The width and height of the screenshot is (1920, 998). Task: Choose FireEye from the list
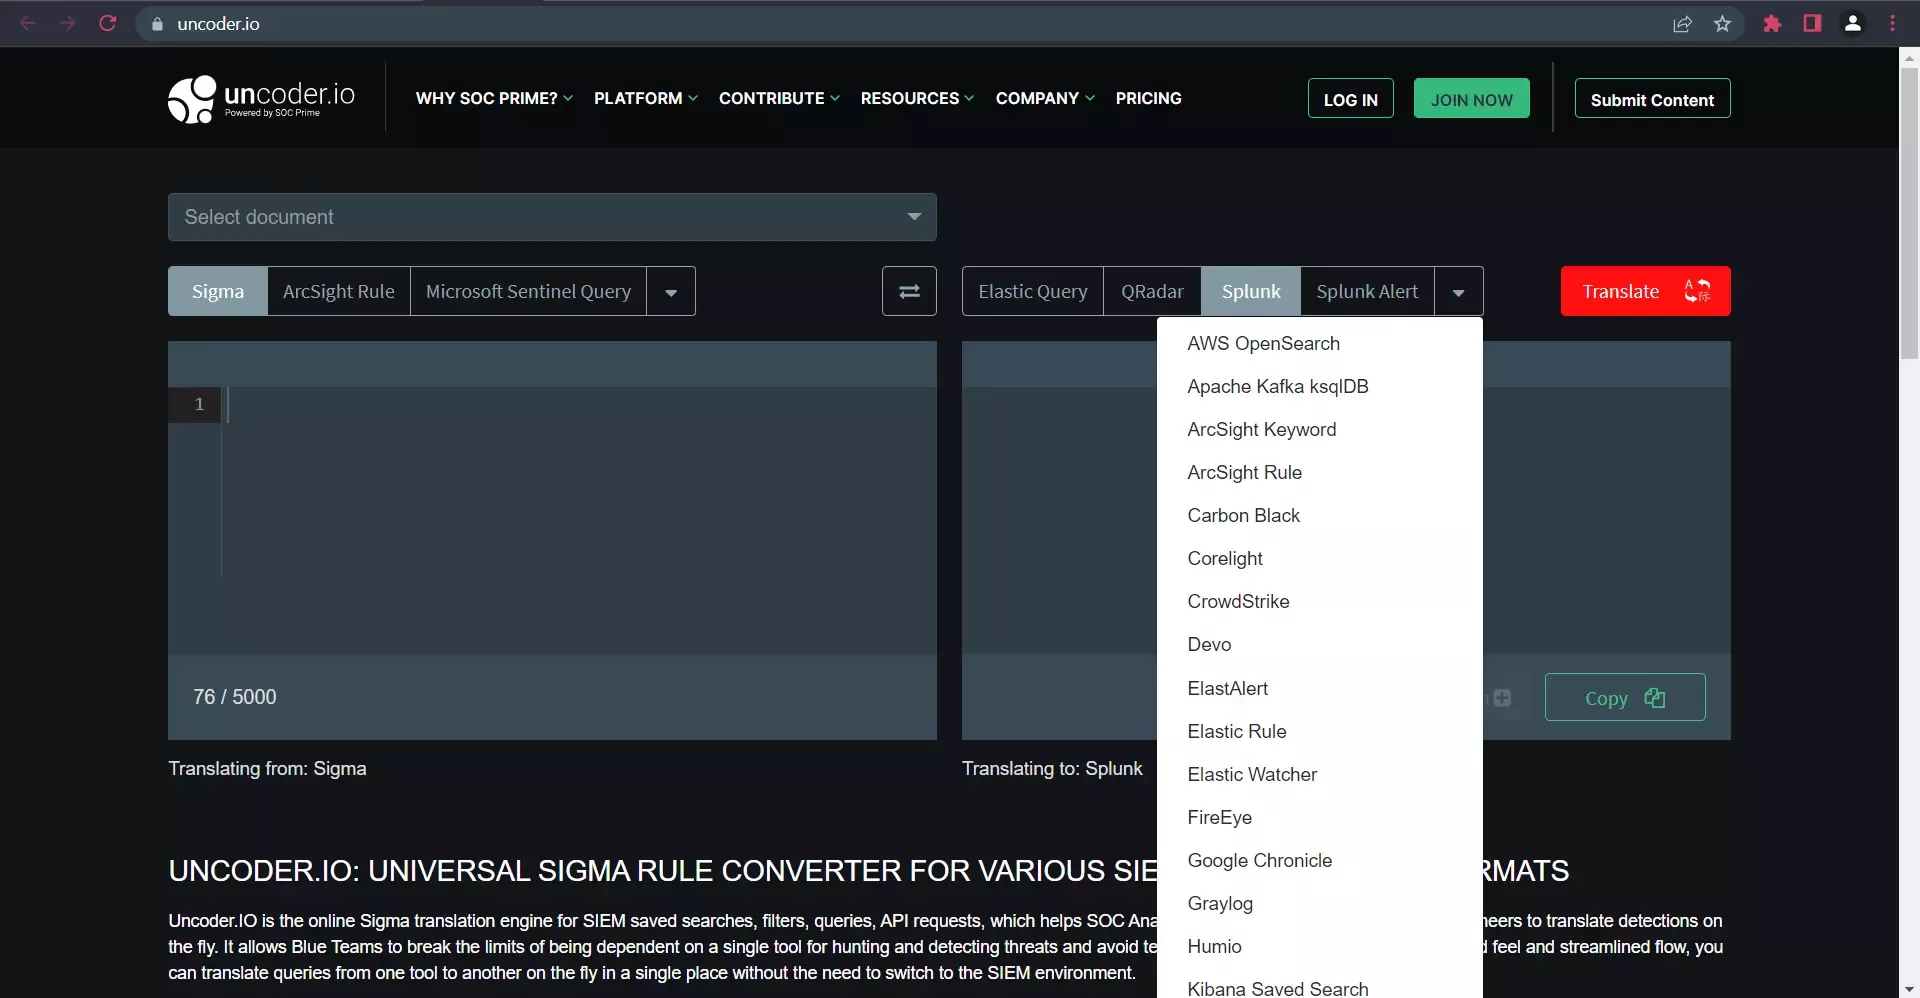coord(1319,817)
